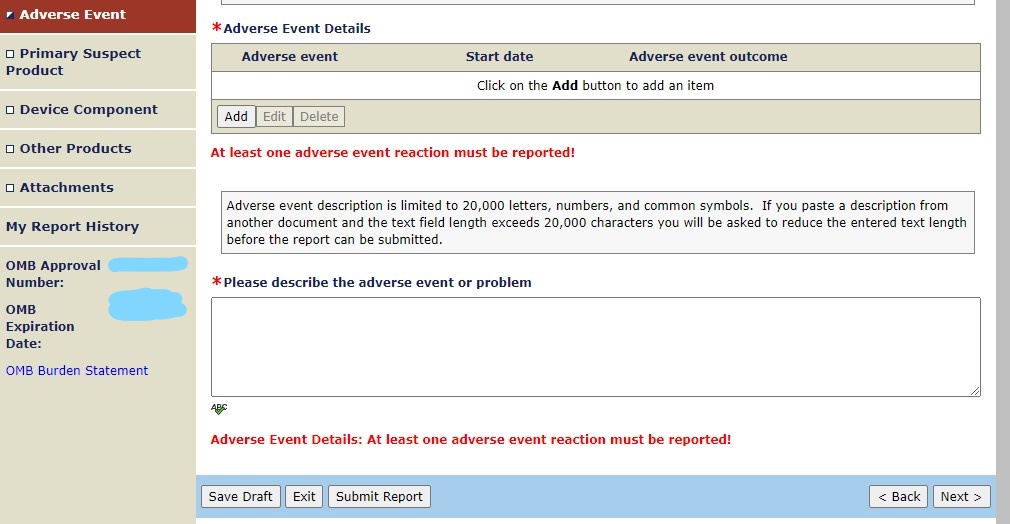Focus the adverse event description text area
Screen dimensions: 1010x524
point(595,347)
